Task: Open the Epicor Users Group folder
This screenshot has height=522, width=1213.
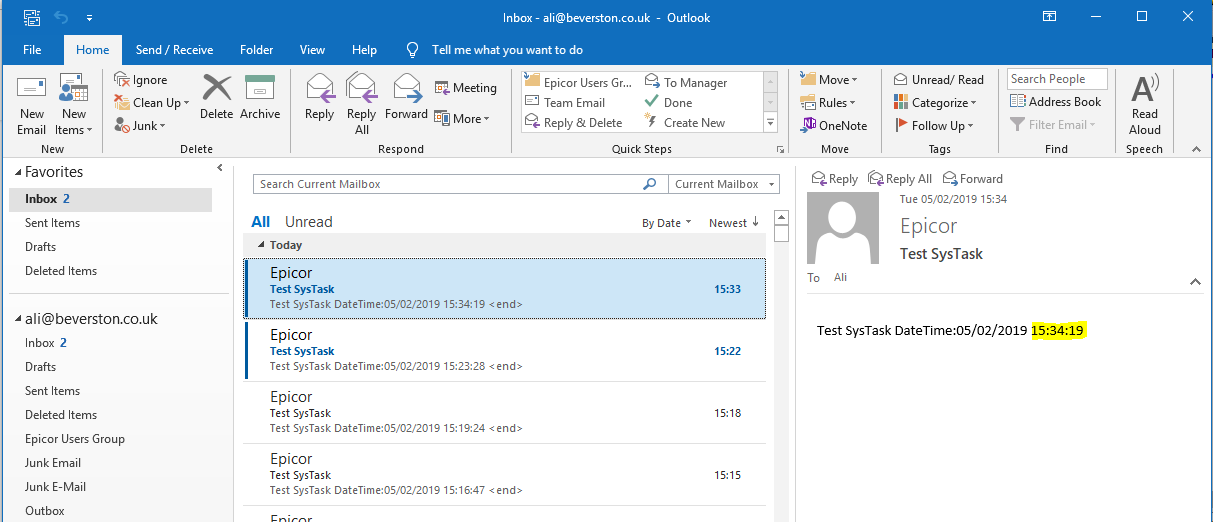Action: click(x=75, y=439)
